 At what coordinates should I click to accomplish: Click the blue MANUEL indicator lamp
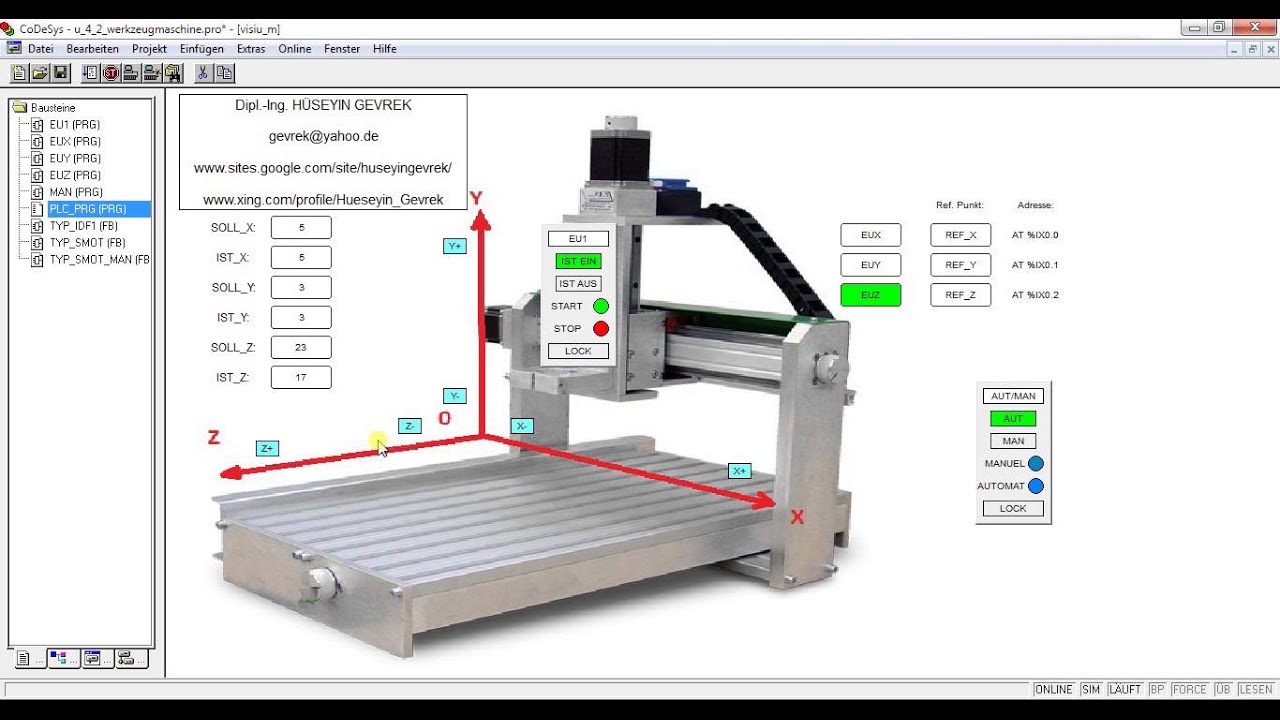point(1036,464)
